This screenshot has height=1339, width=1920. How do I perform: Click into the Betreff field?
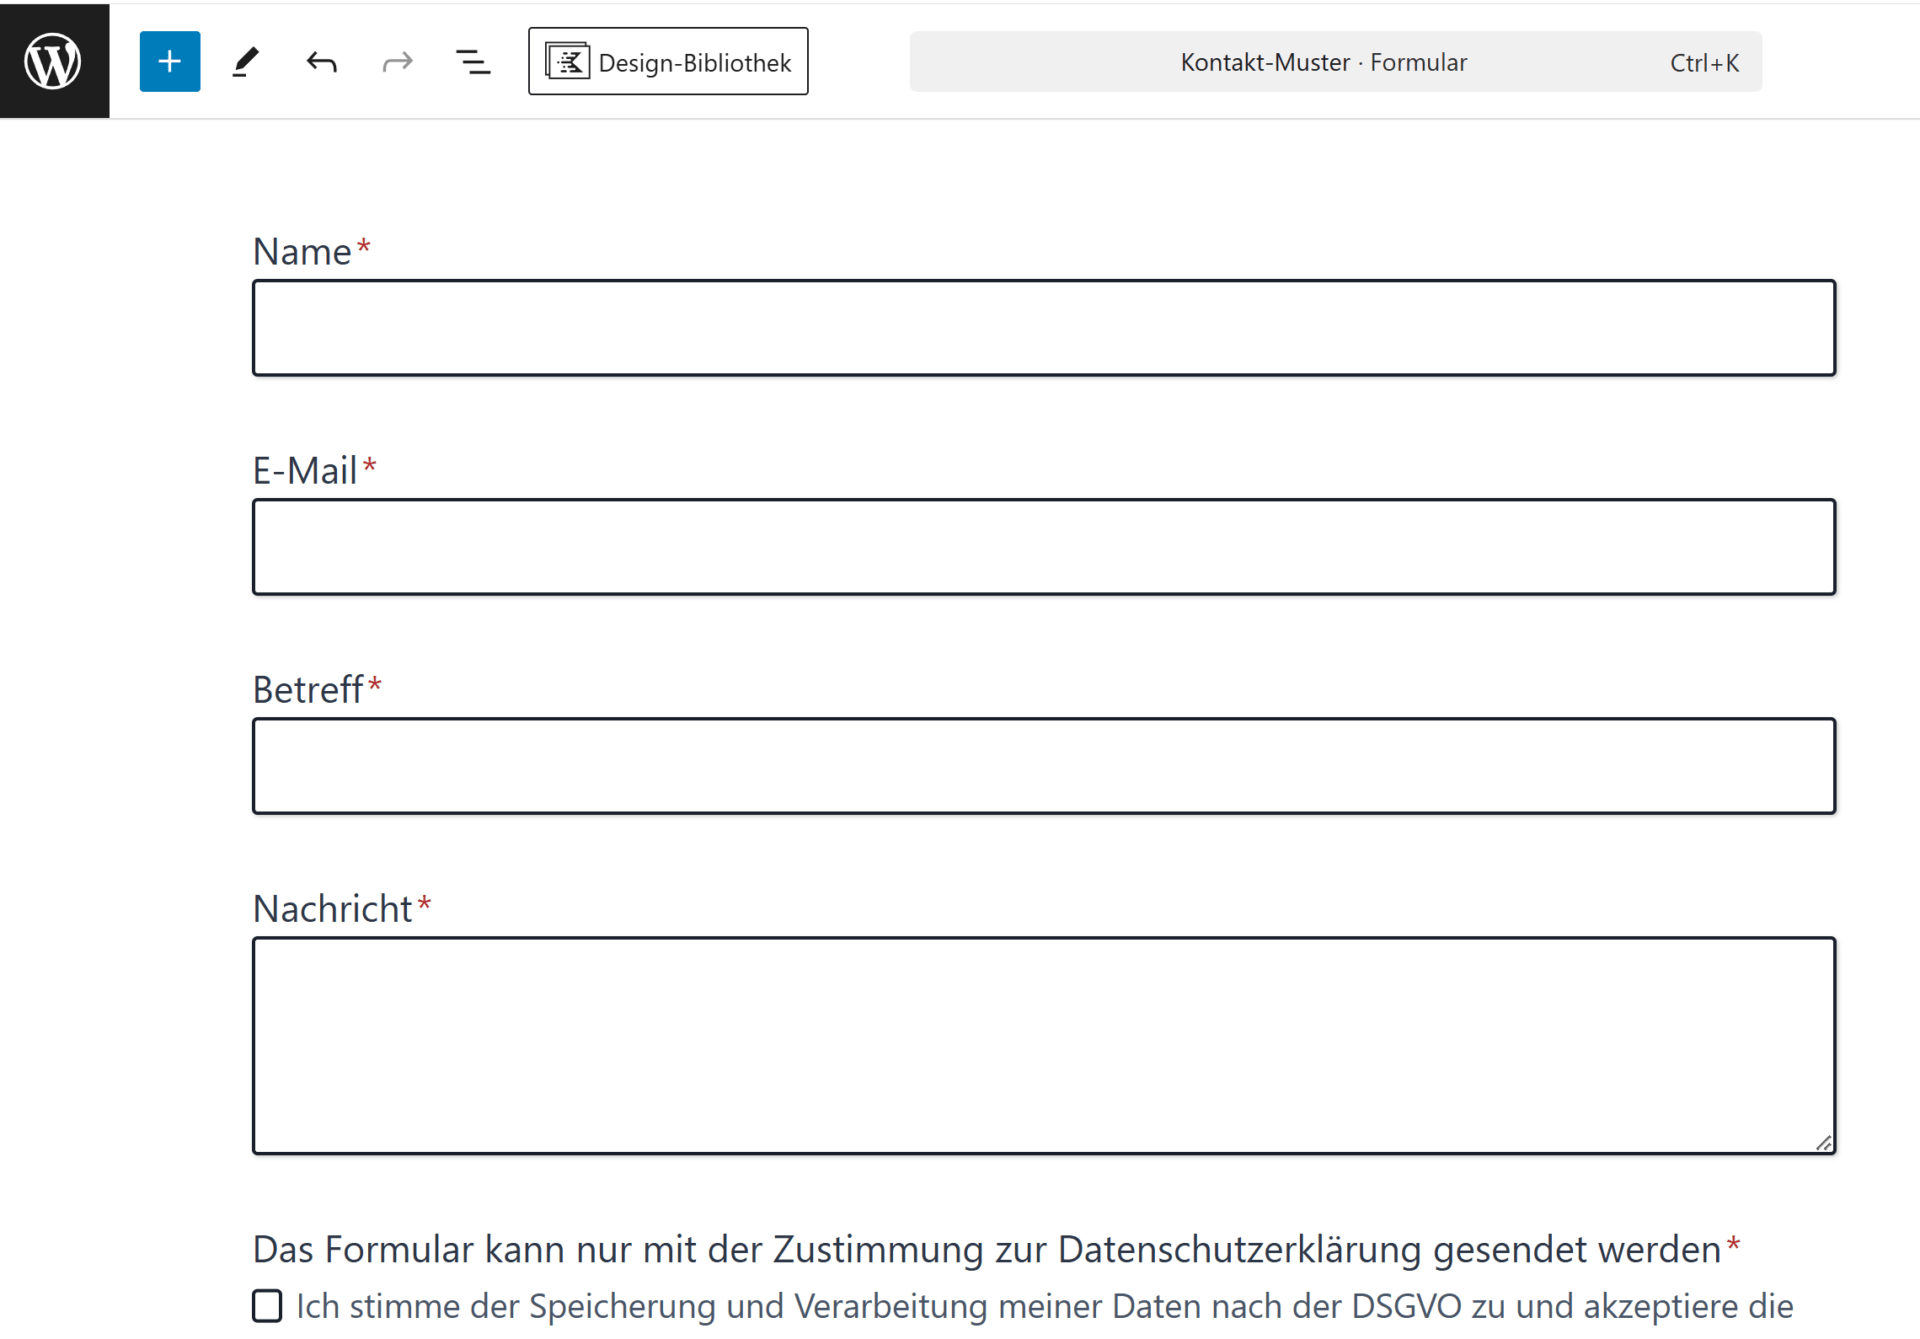pyautogui.click(x=1043, y=766)
